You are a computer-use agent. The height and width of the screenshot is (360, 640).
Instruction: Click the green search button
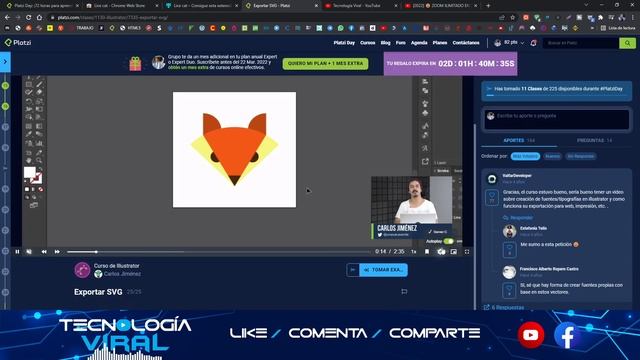pos(627,43)
